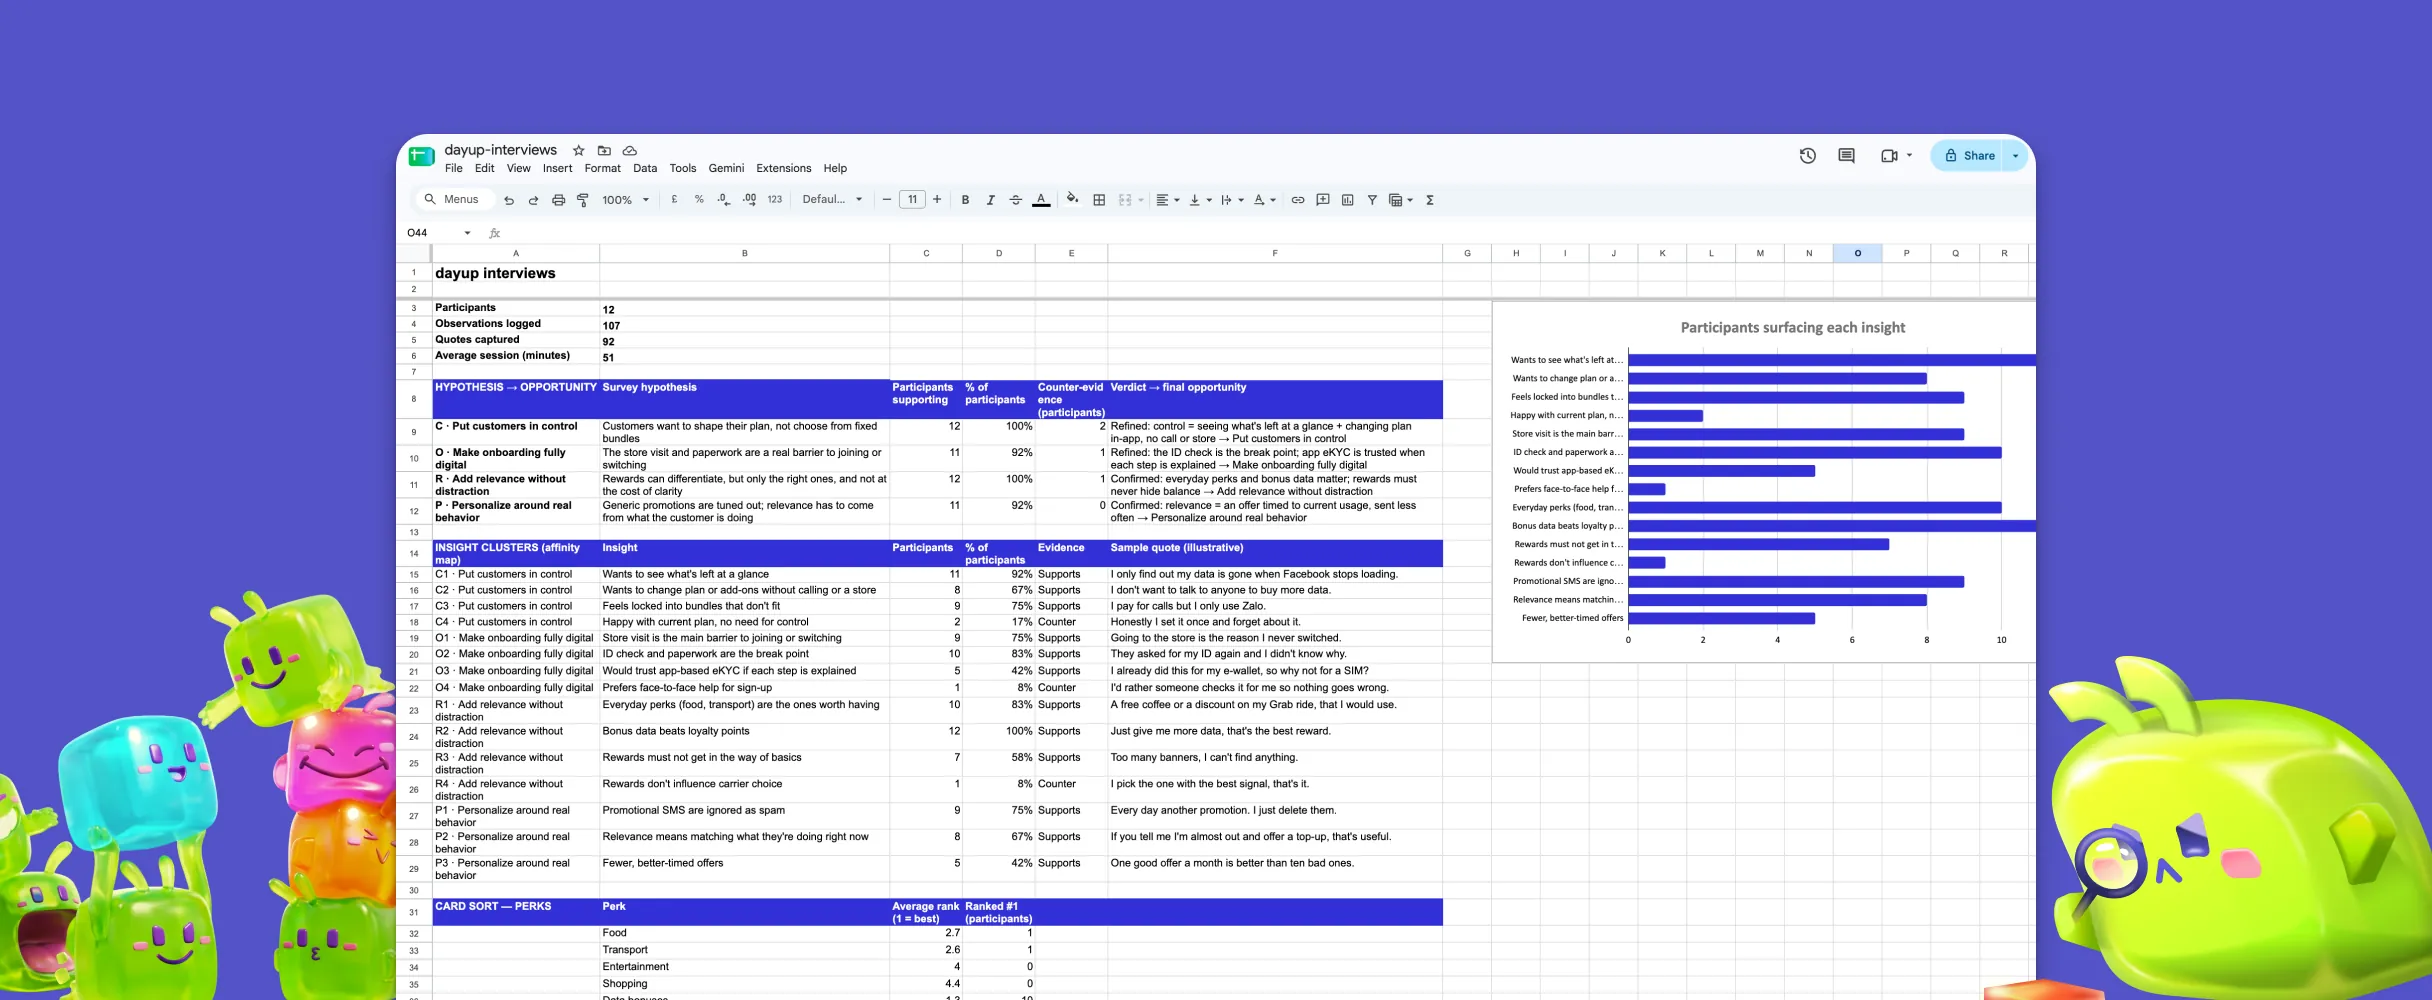Toggle bold formatting
2432x1000 pixels.
coord(965,200)
